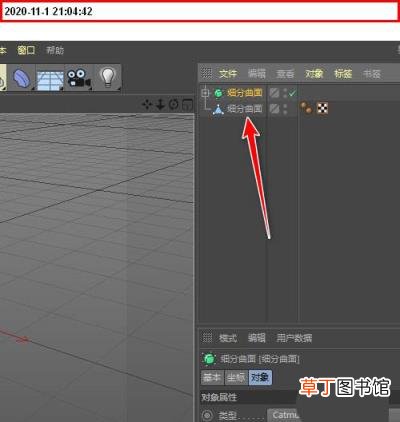Image resolution: width=400 pixels, height=422 pixels.
Task: Add a light using the bulb icon
Action: (x=108, y=77)
